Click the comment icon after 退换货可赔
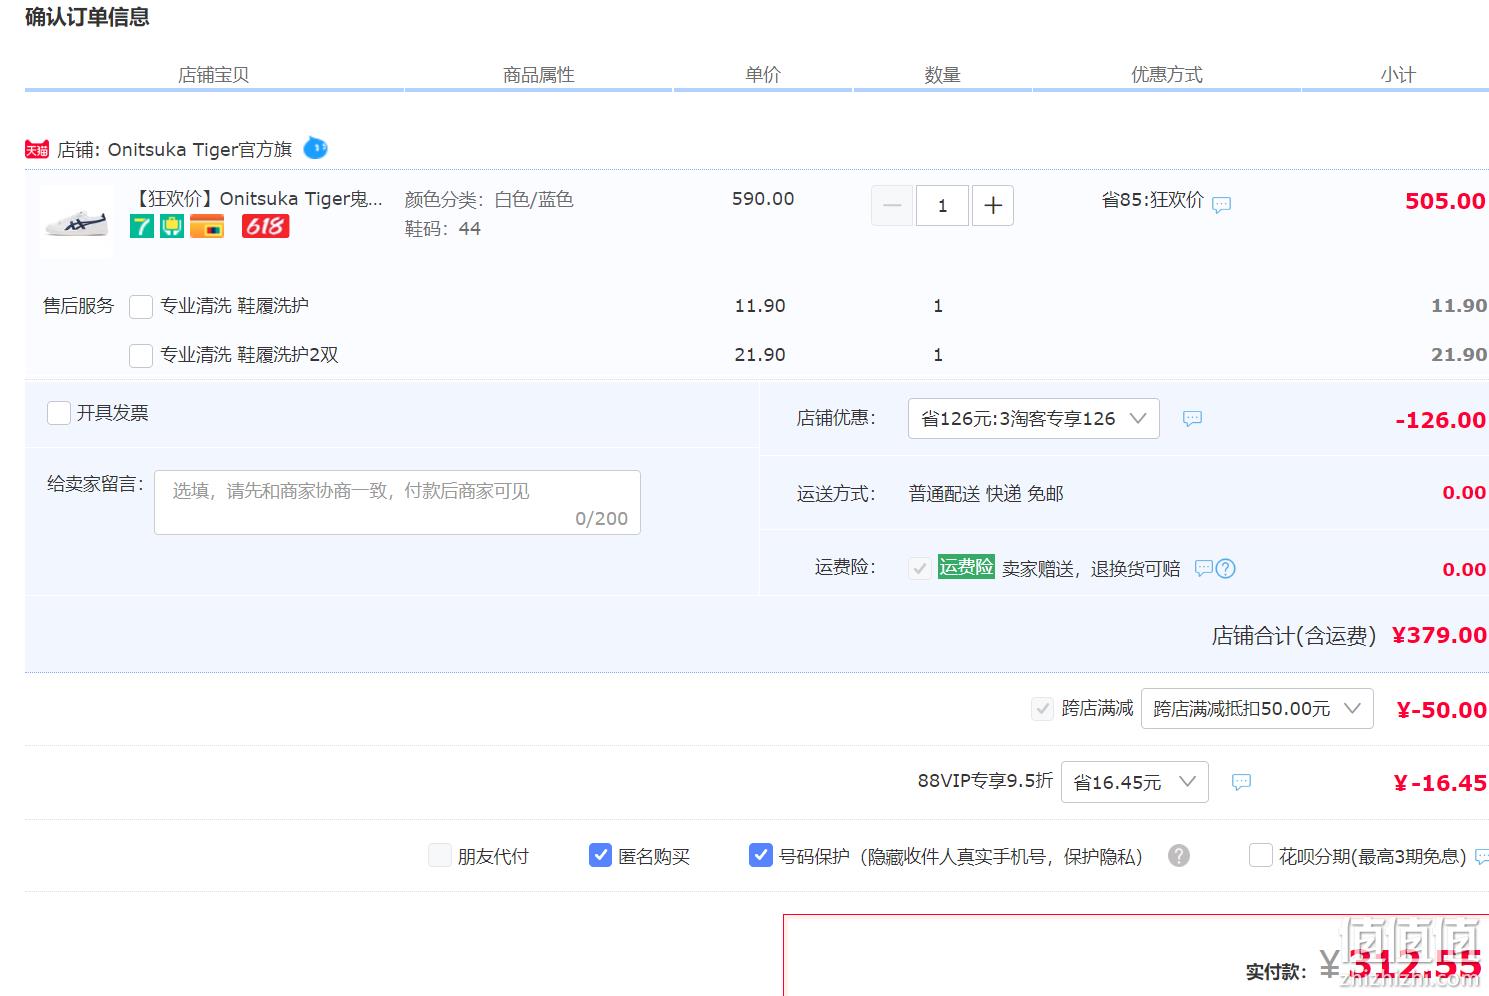 pos(1204,568)
